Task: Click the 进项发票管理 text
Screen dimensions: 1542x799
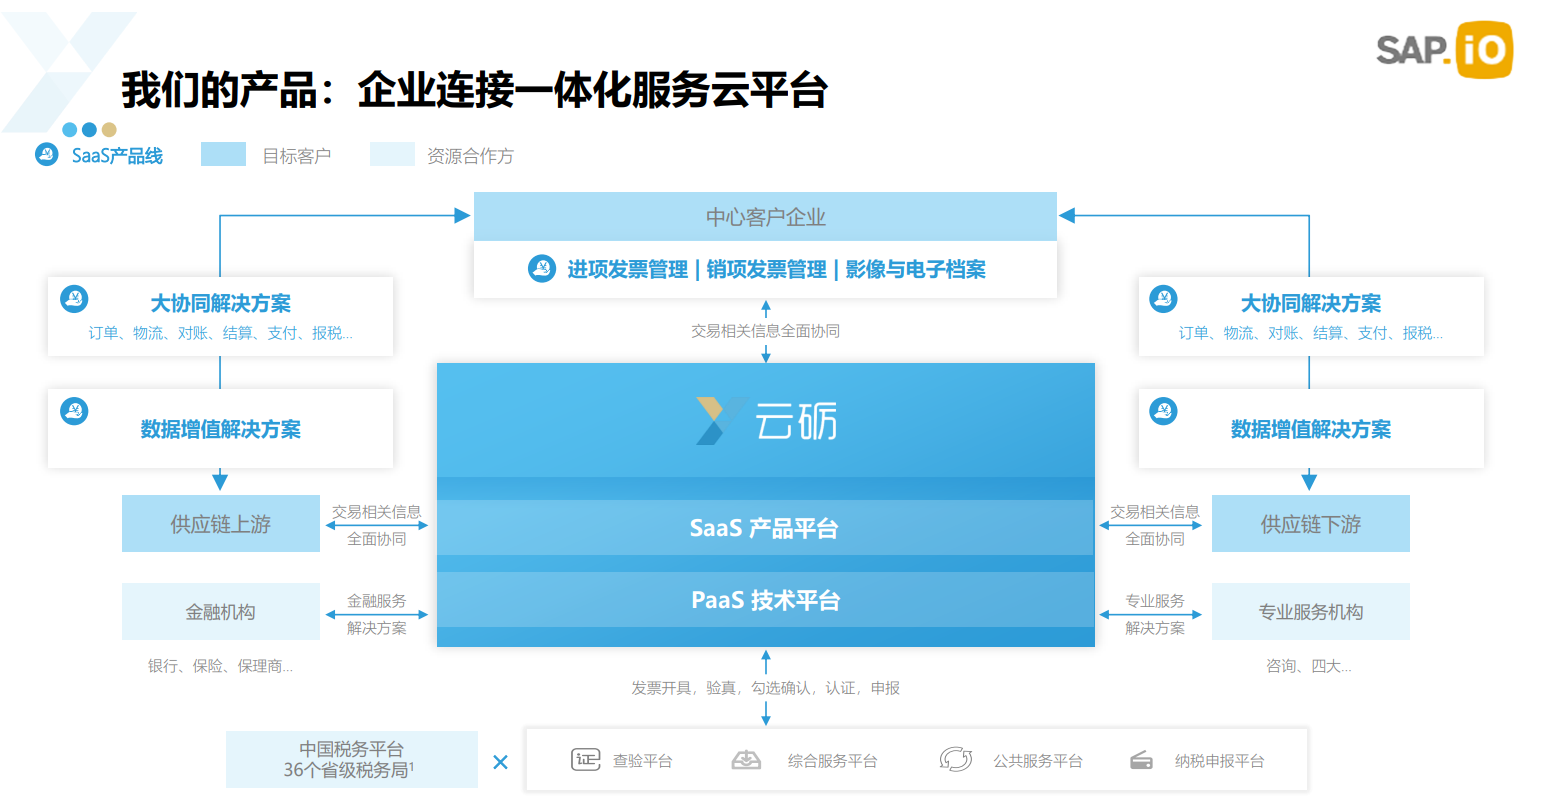Action: tap(628, 269)
